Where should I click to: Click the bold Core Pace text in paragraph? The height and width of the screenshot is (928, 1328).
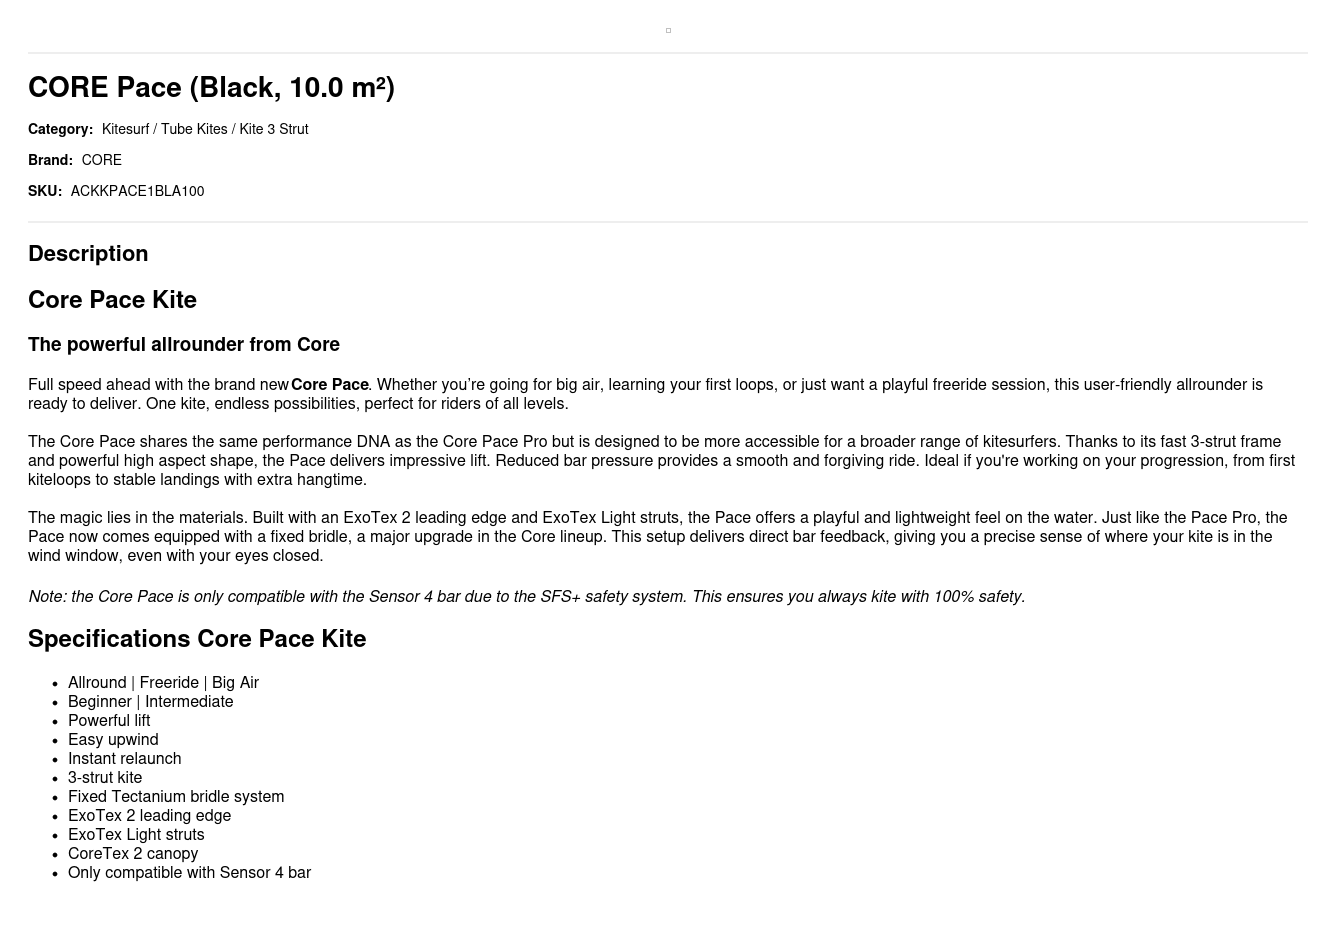[x=329, y=385]
